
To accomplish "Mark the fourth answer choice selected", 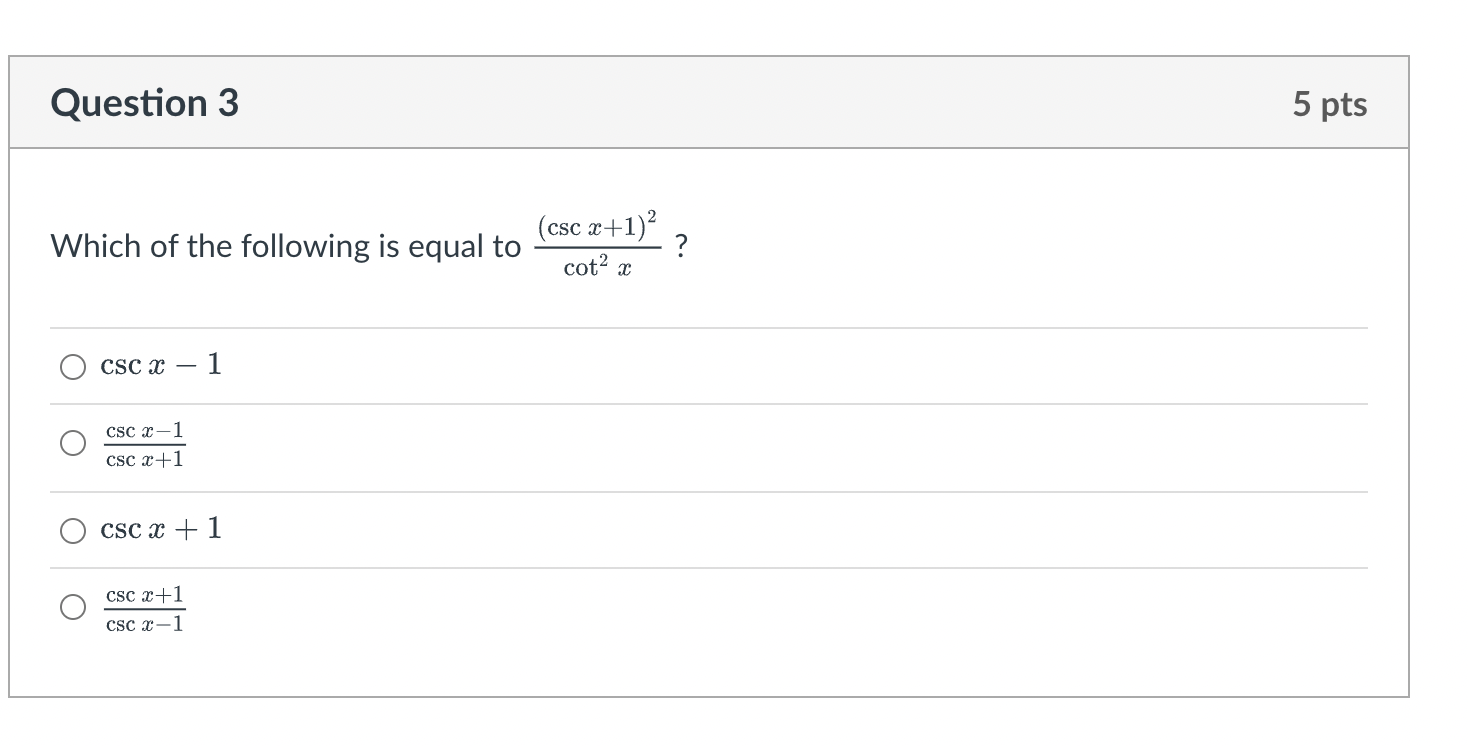I will 73,608.
